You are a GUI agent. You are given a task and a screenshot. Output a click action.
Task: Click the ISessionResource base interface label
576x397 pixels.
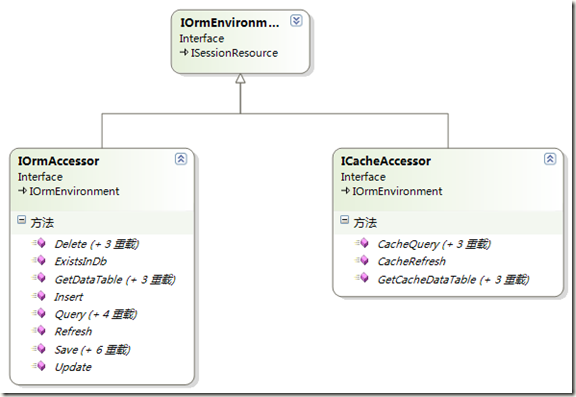[234, 53]
